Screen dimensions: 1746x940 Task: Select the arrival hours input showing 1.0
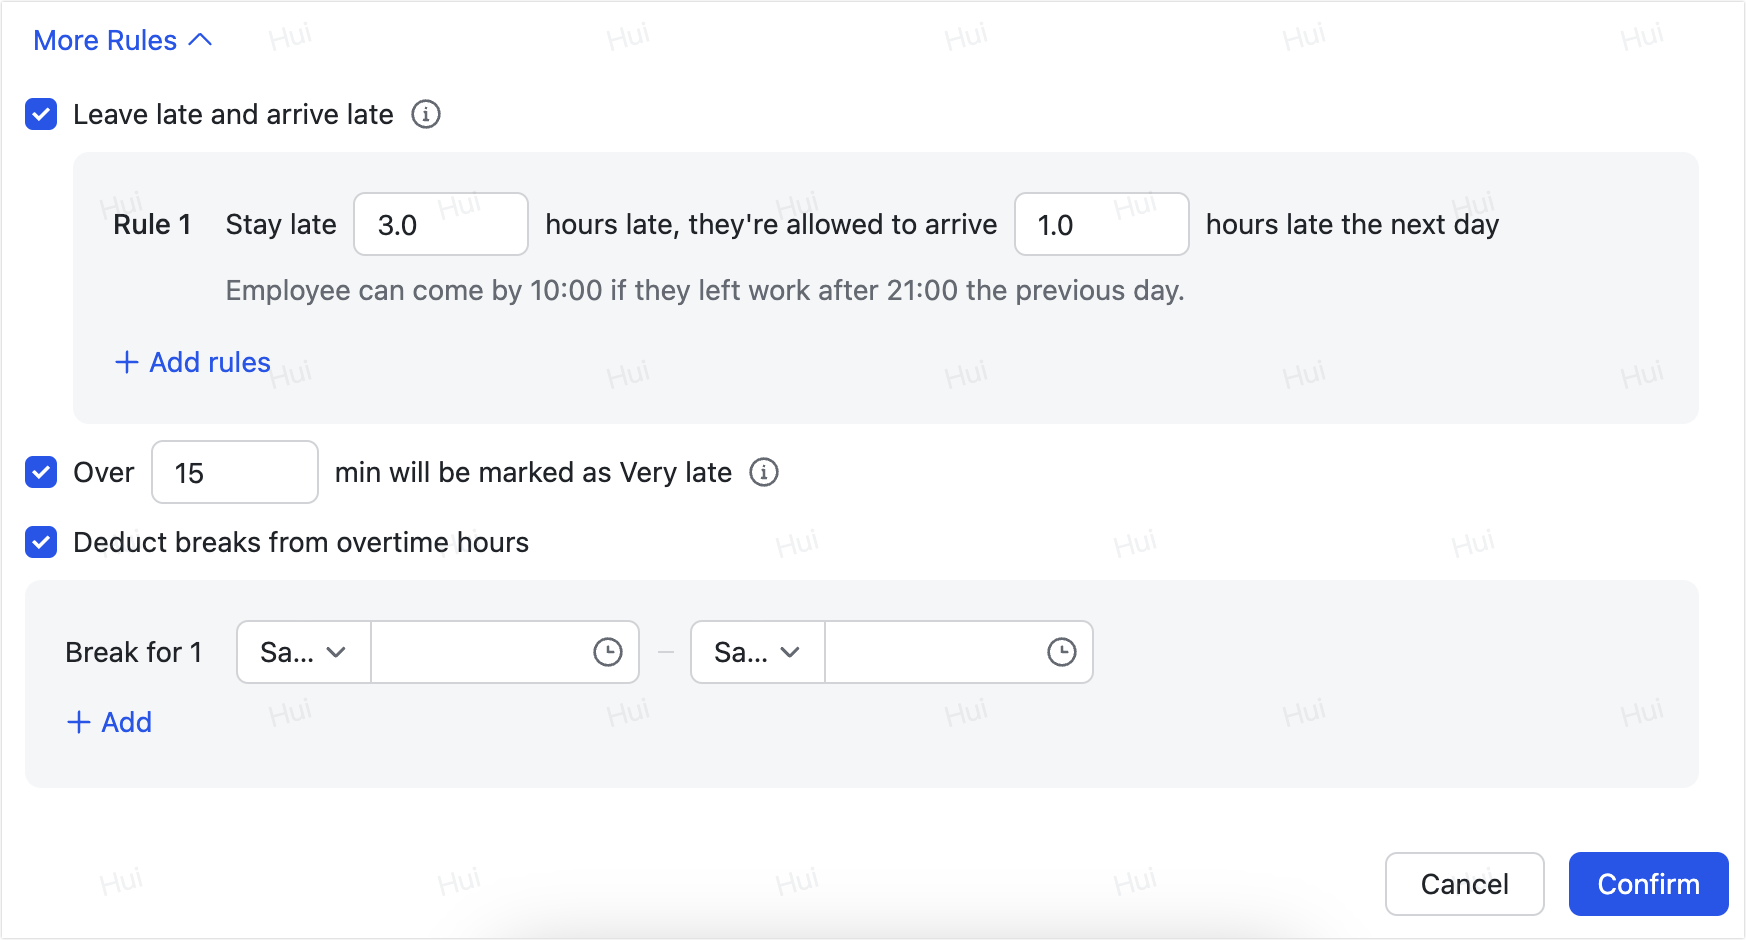tap(1101, 224)
